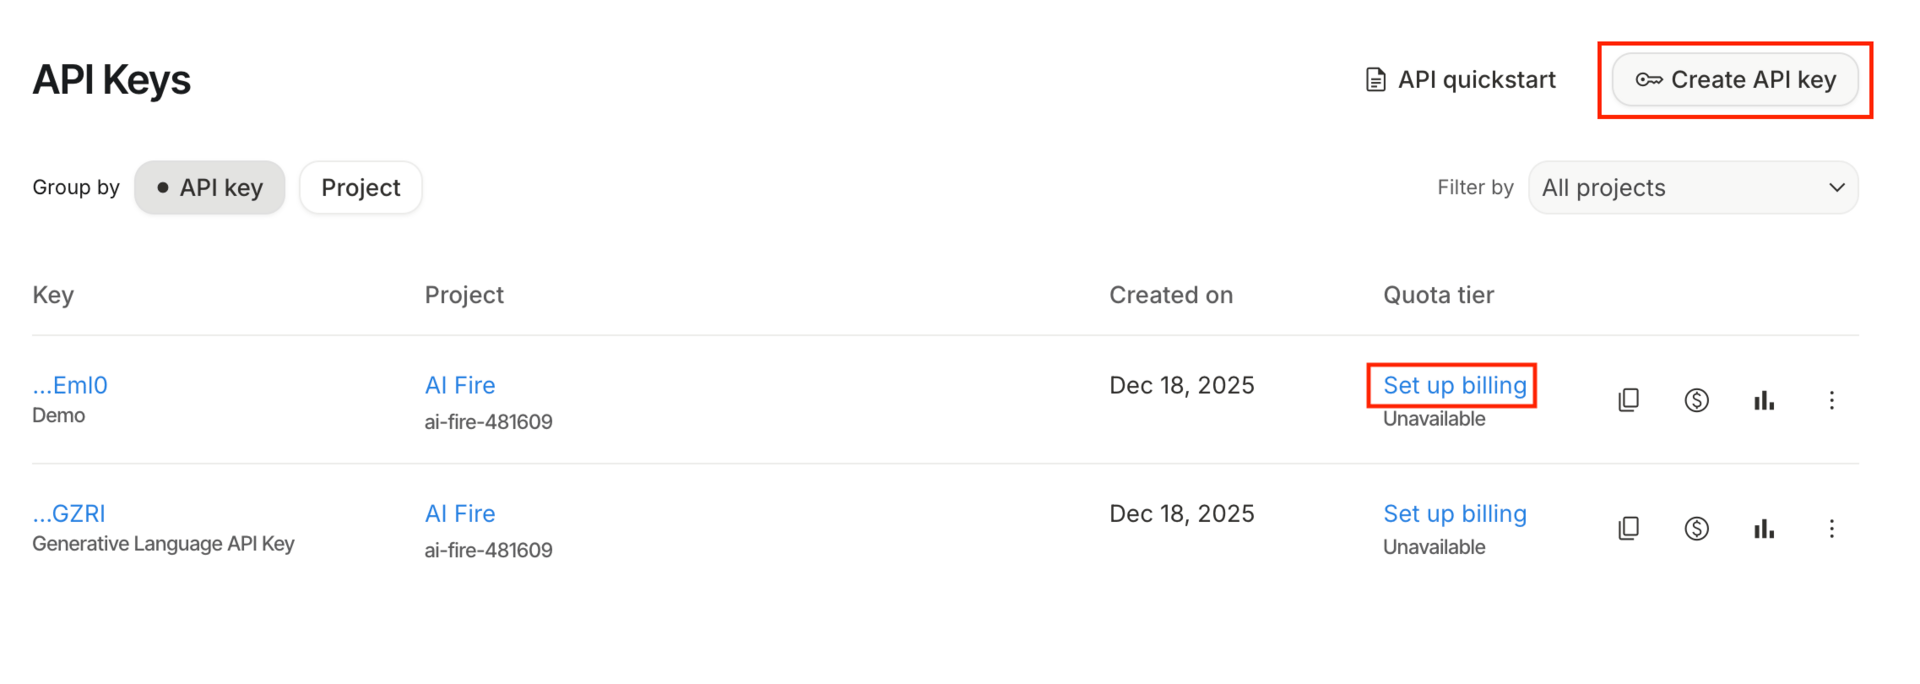Expand the All projects filter dropdown
This screenshot has width=1920, height=684.
[x=1693, y=188]
